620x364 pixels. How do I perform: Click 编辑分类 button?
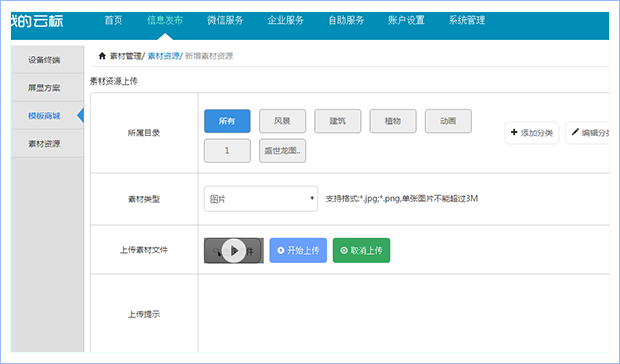[x=588, y=133]
